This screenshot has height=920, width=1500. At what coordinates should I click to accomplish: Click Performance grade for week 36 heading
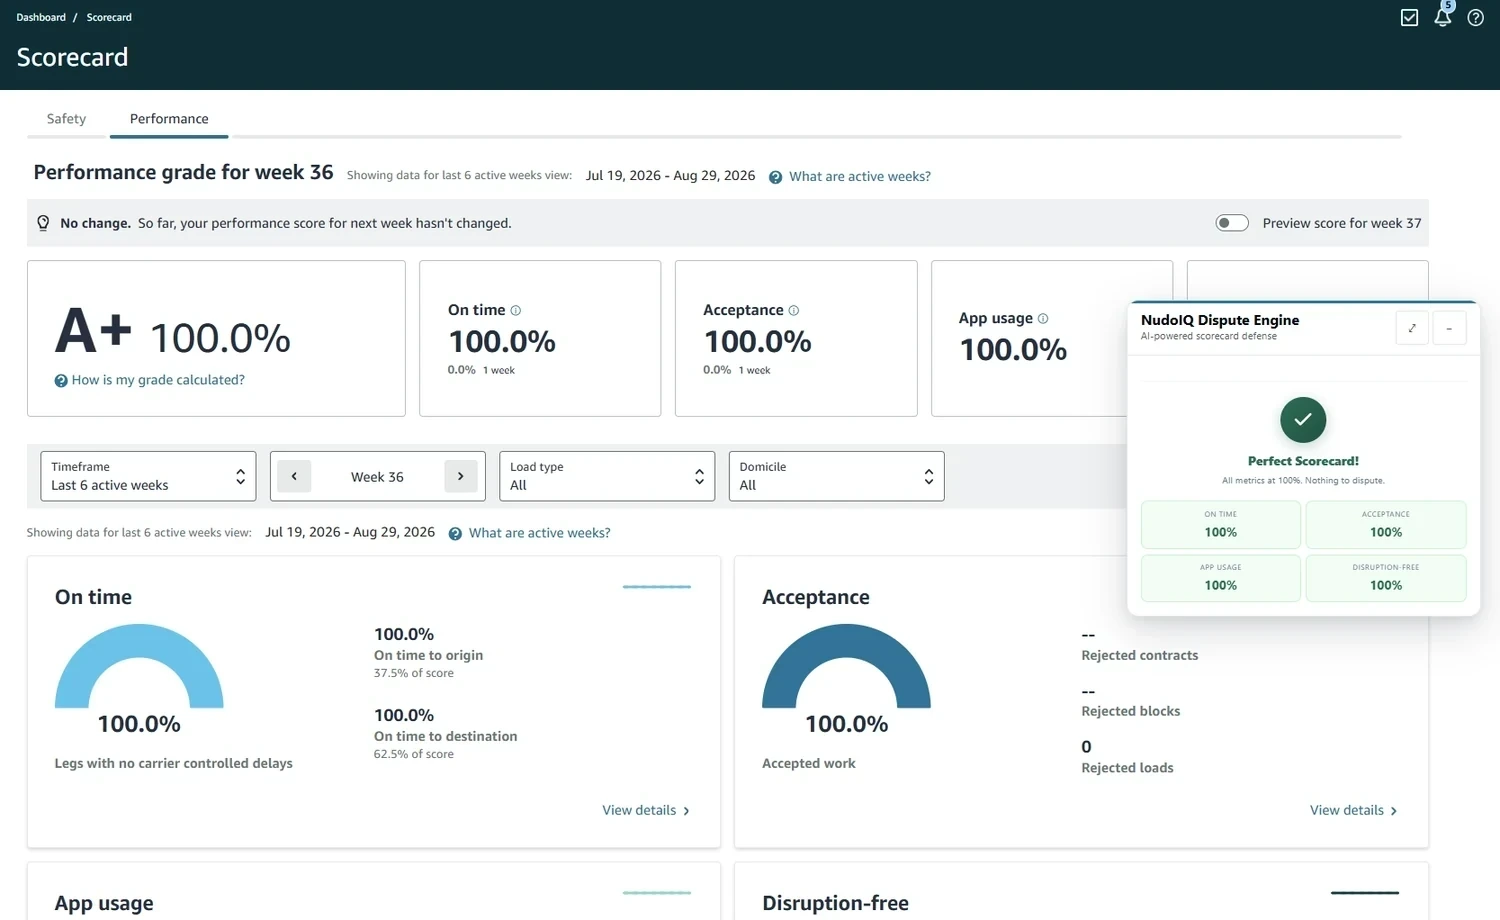[x=183, y=172]
